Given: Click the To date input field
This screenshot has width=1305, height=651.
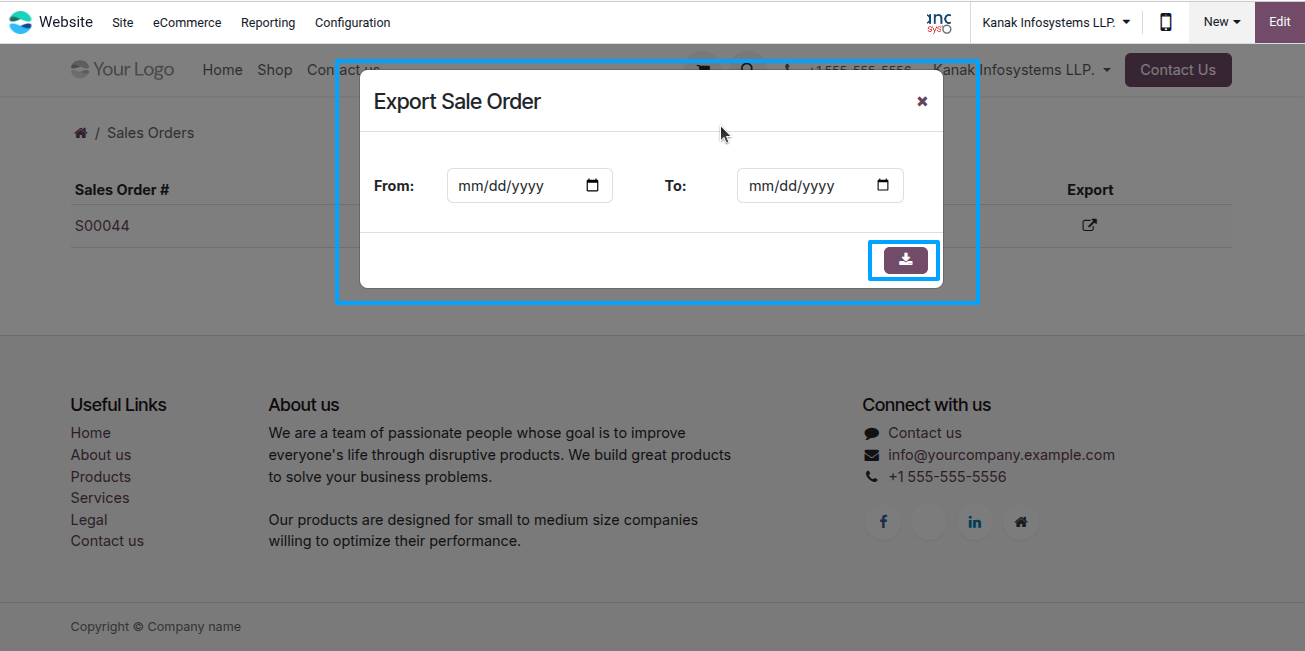Looking at the screenshot, I should pos(820,186).
